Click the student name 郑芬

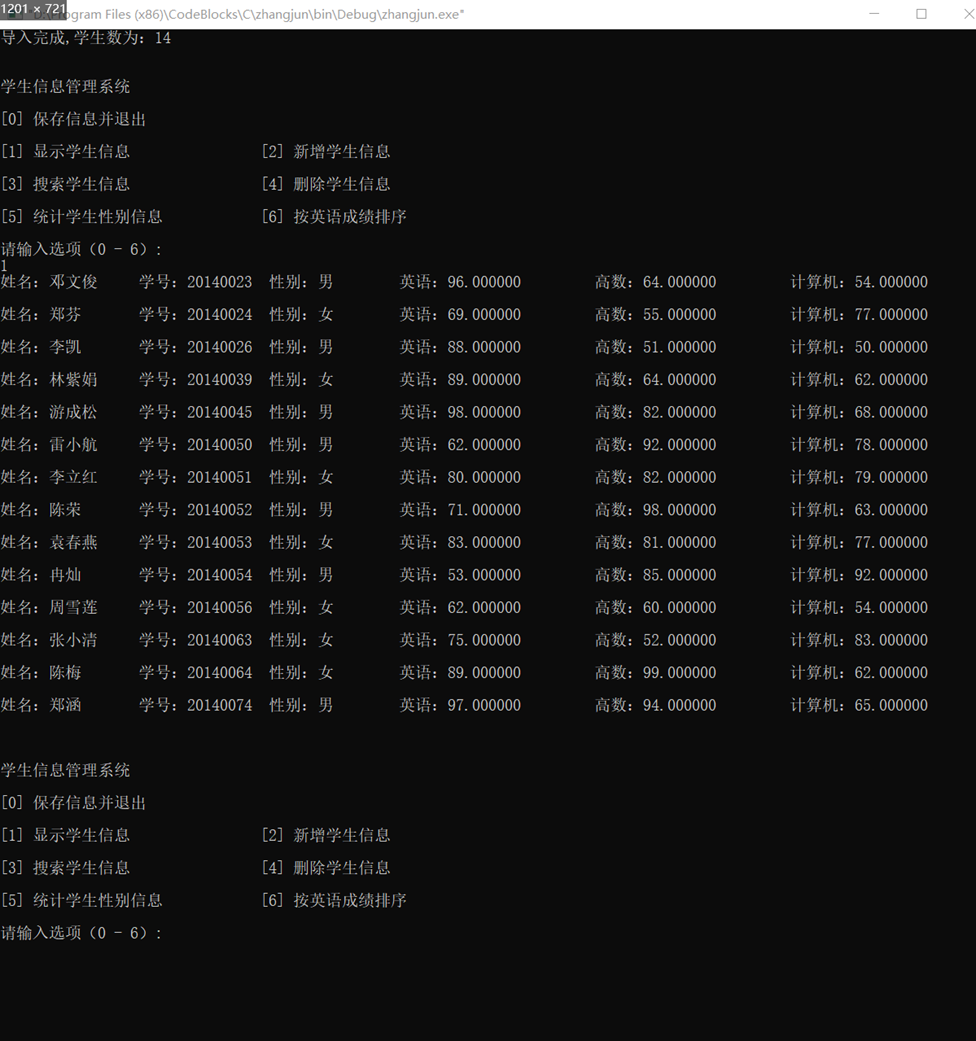65,315
